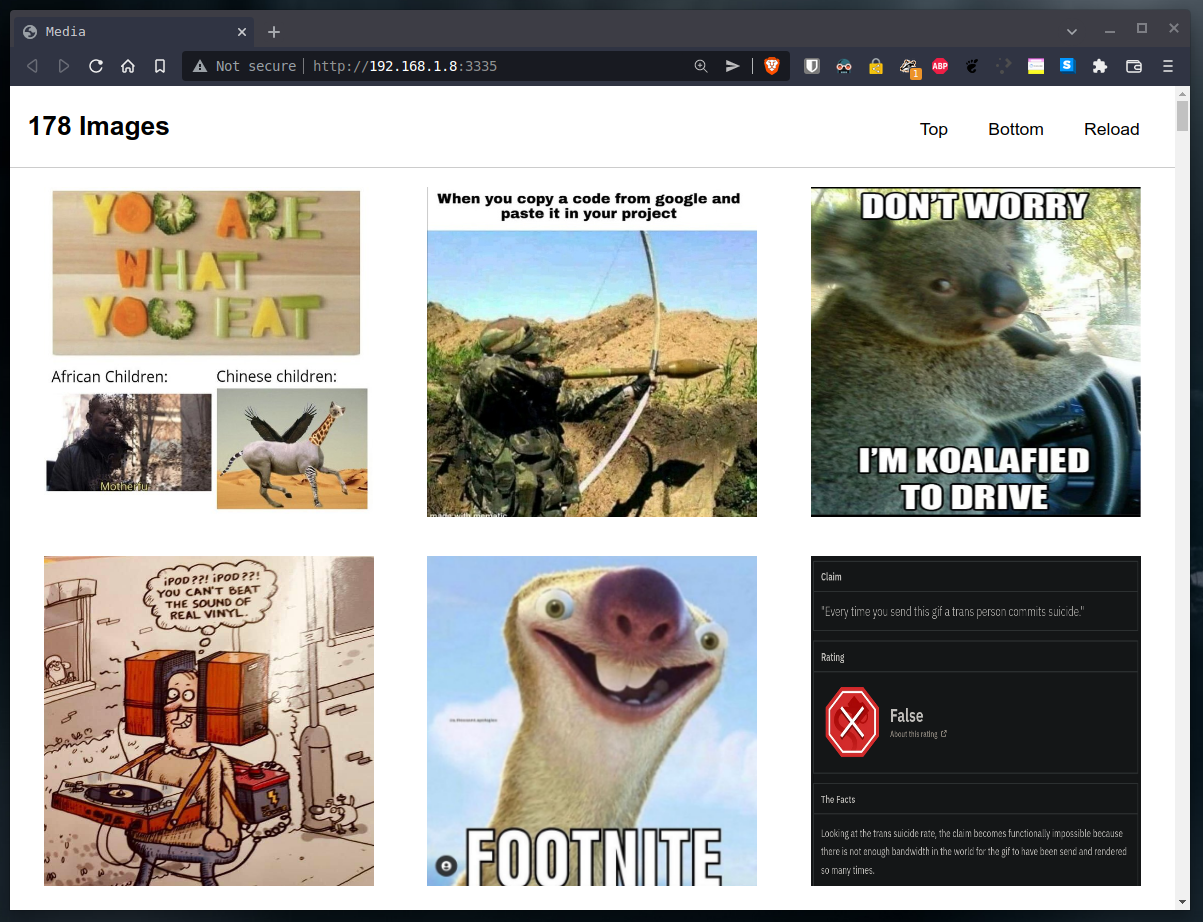Reload the page with the browser refresh icon
This screenshot has width=1203, height=922.
pos(96,66)
